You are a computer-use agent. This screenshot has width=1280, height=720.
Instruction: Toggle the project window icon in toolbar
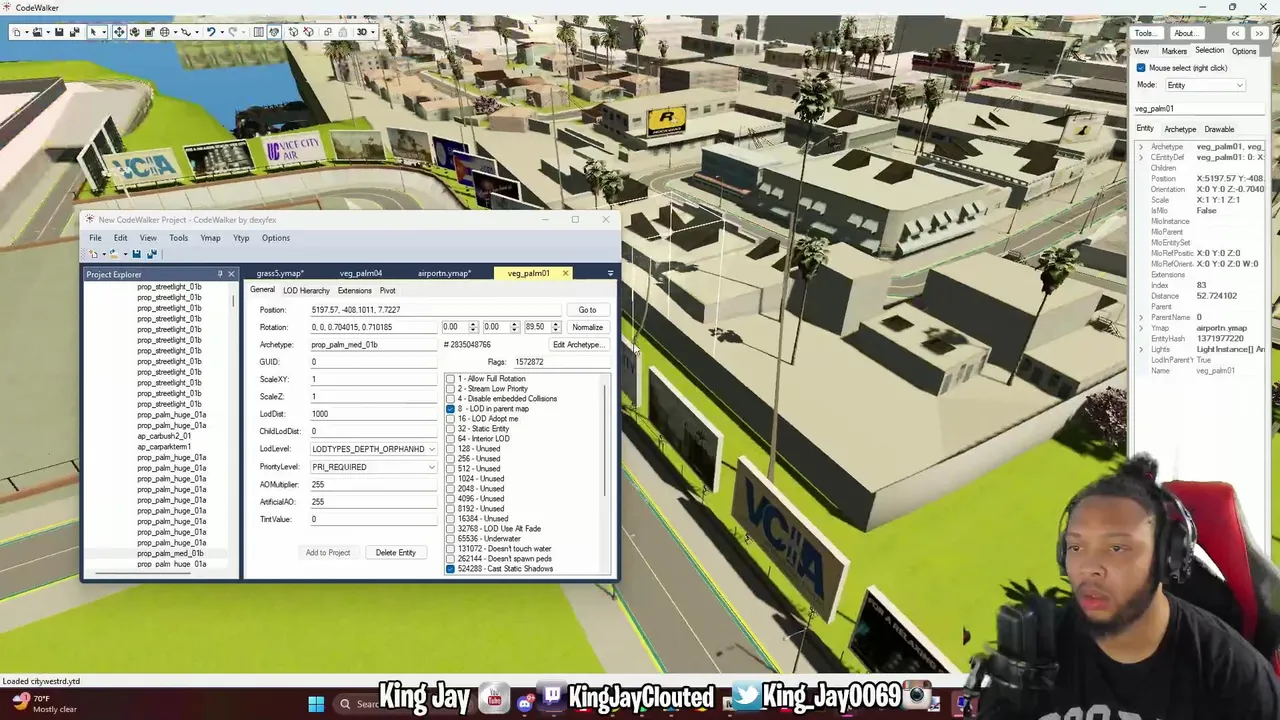[274, 32]
